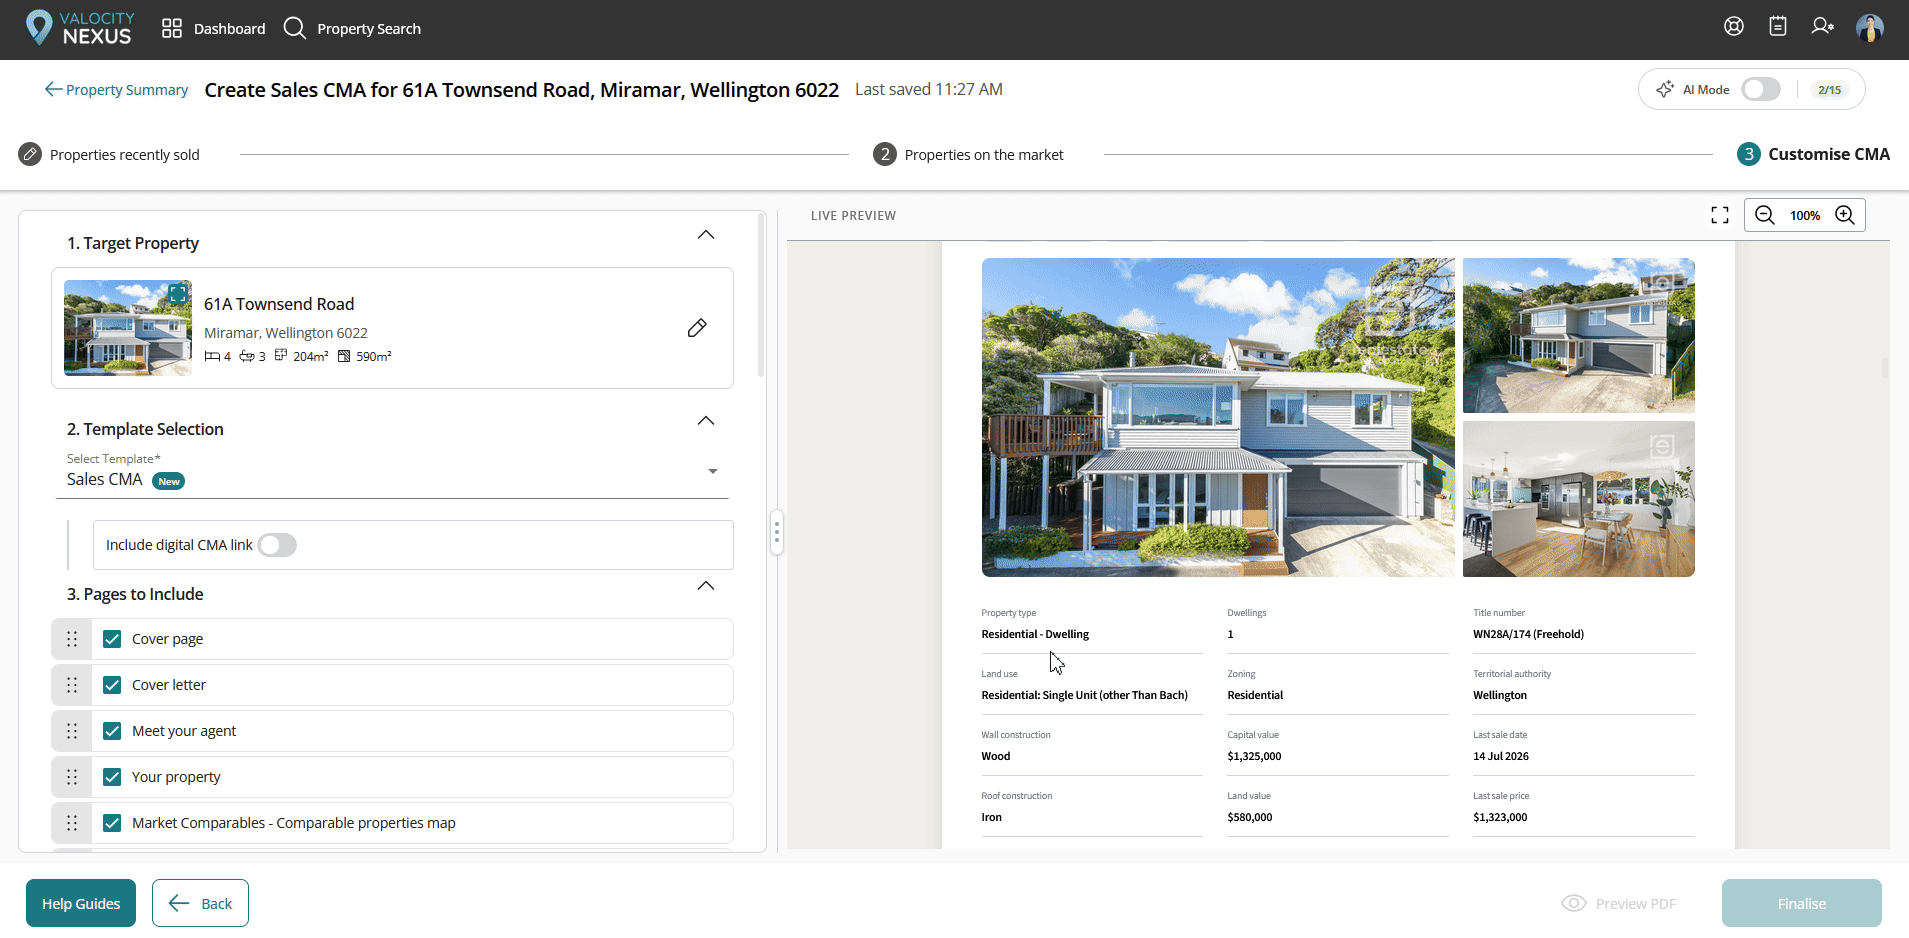Screen dimensions: 1909x938
Task: Go to Properties on the market step
Action: [968, 154]
